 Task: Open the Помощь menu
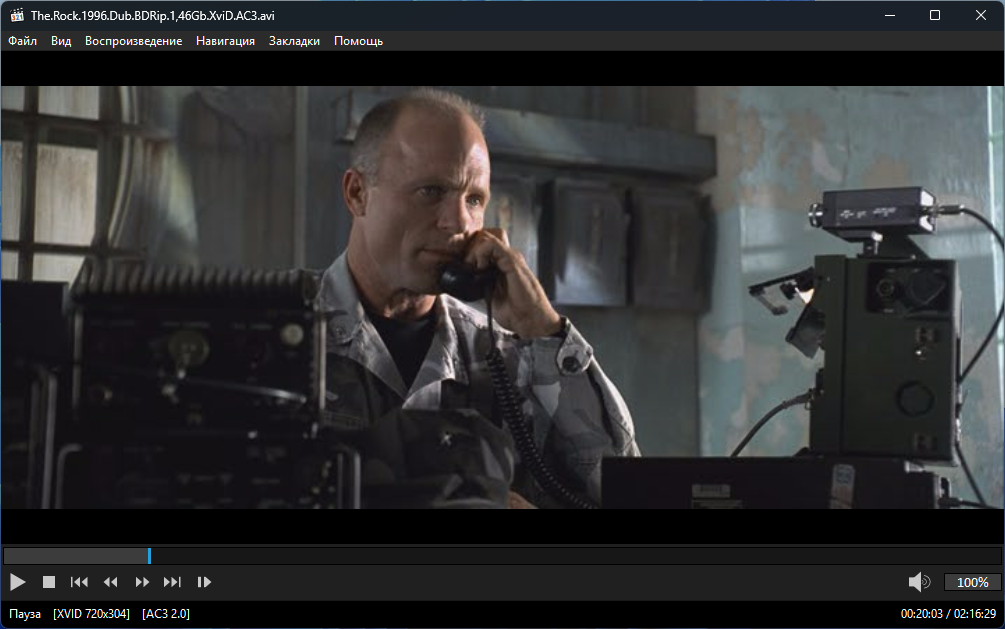tap(358, 41)
